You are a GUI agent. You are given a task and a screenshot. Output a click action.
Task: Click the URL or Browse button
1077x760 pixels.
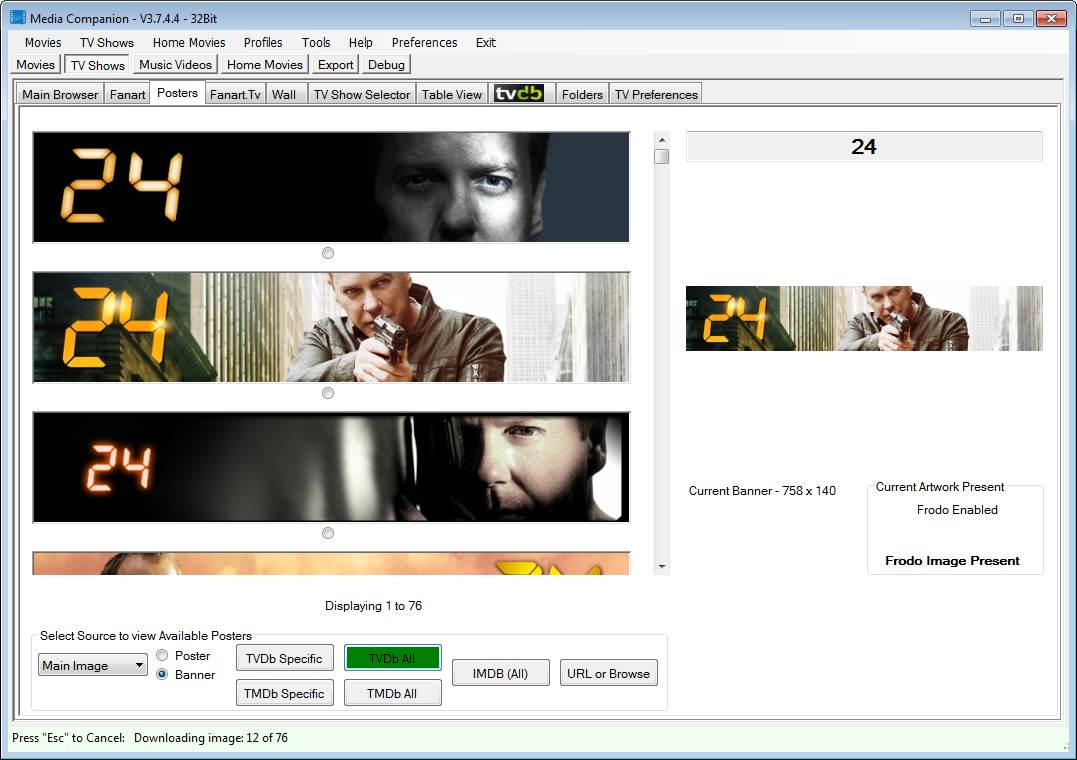(x=609, y=673)
